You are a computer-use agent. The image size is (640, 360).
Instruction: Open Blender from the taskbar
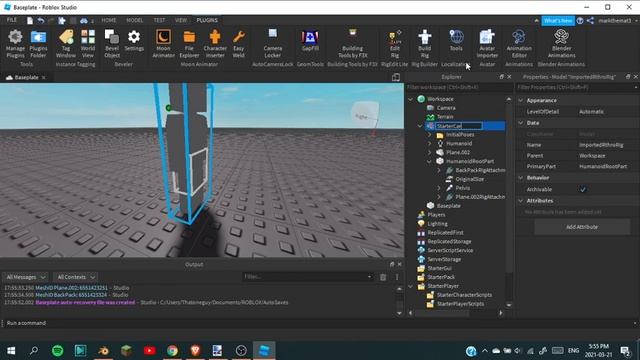103,350
